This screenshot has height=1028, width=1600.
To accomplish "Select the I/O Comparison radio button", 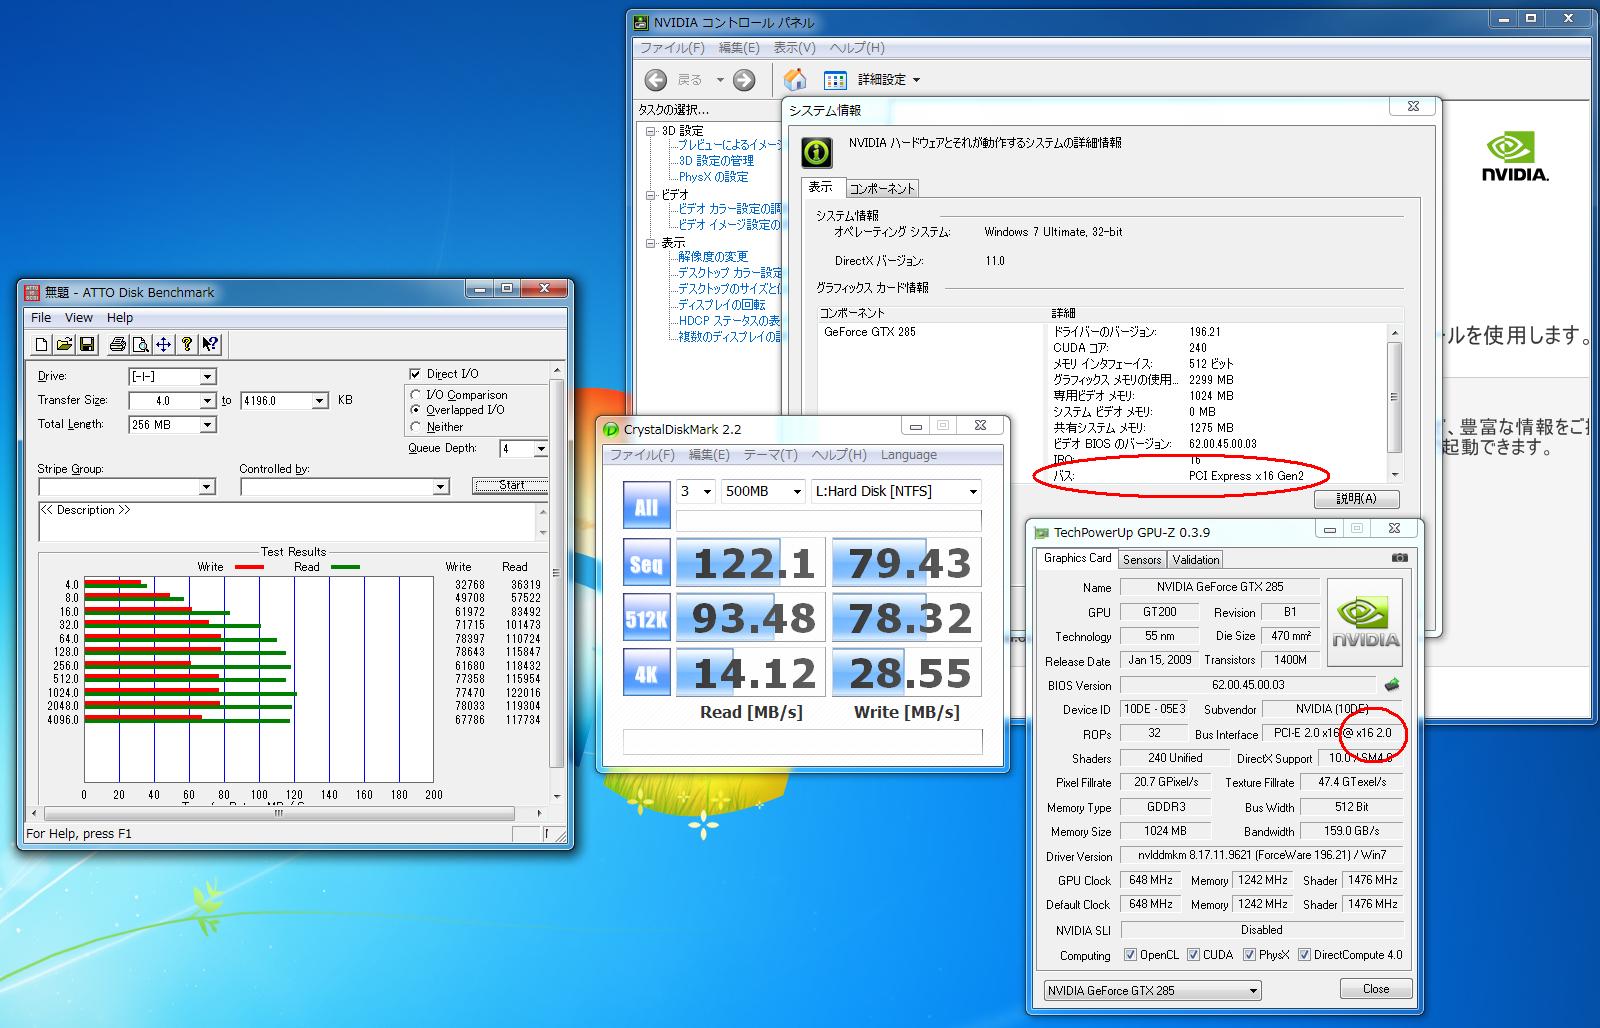I will pos(416,395).
